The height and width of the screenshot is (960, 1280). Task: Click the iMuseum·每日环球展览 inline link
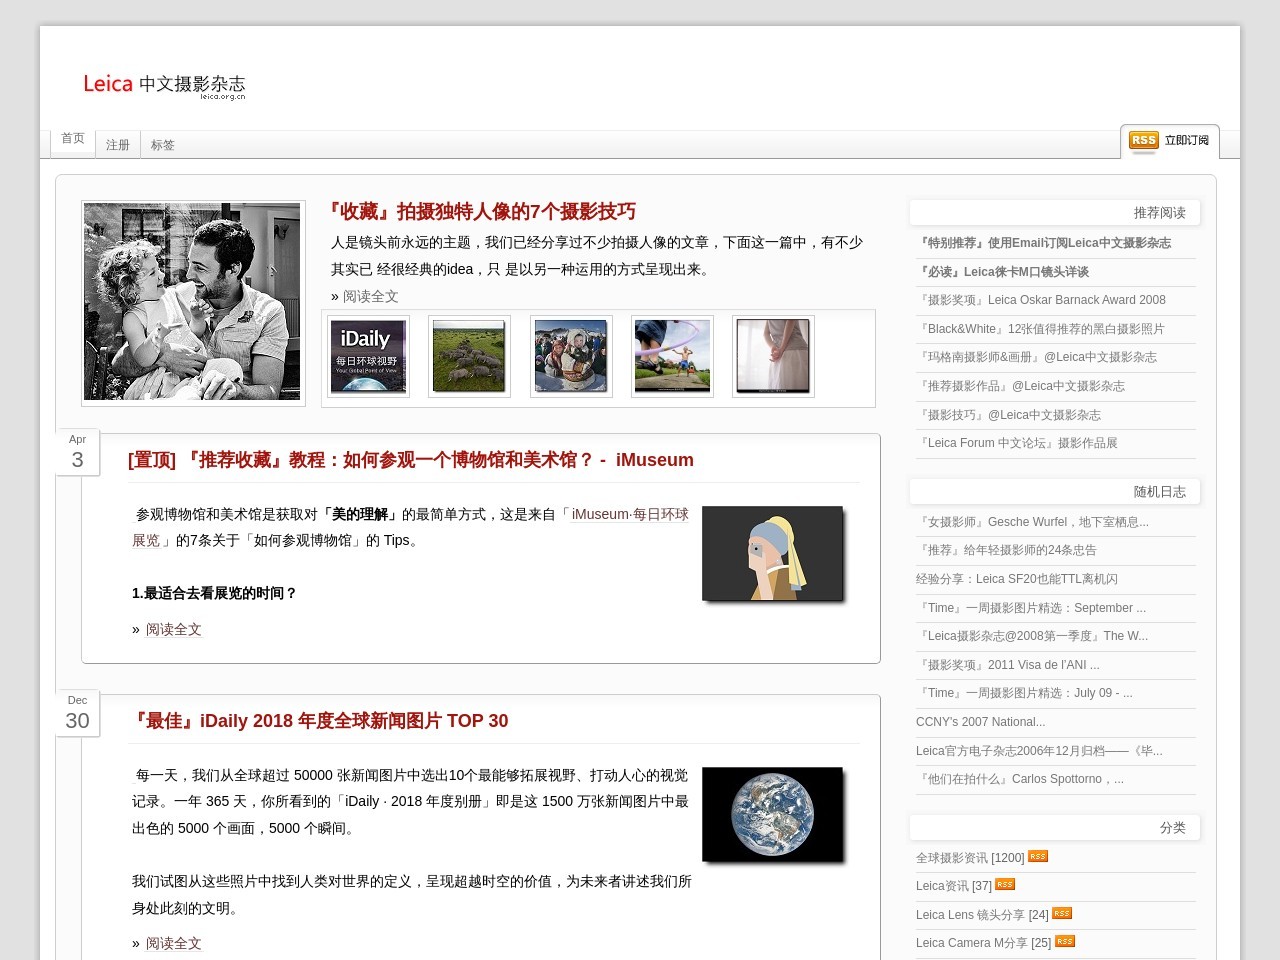(628, 513)
